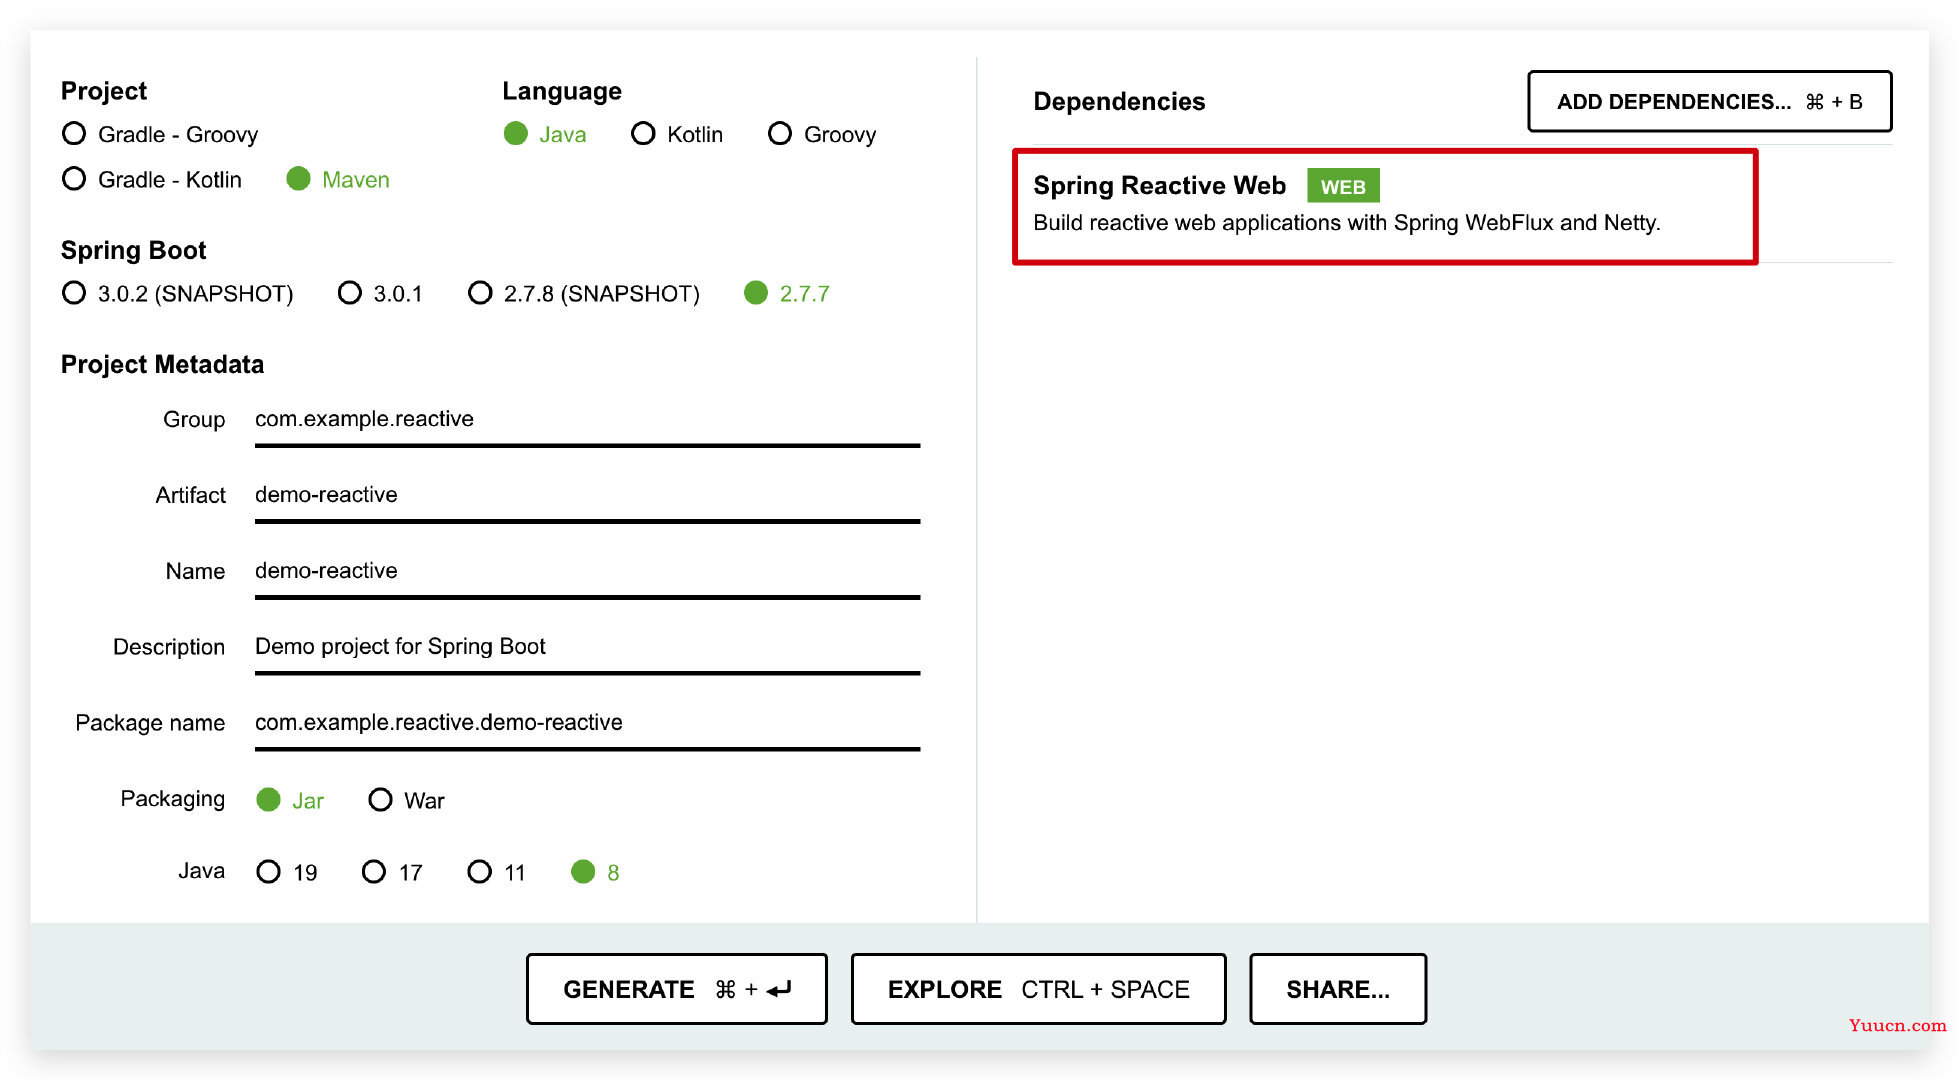
Task: Select Jar packaging
Action: [x=290, y=800]
